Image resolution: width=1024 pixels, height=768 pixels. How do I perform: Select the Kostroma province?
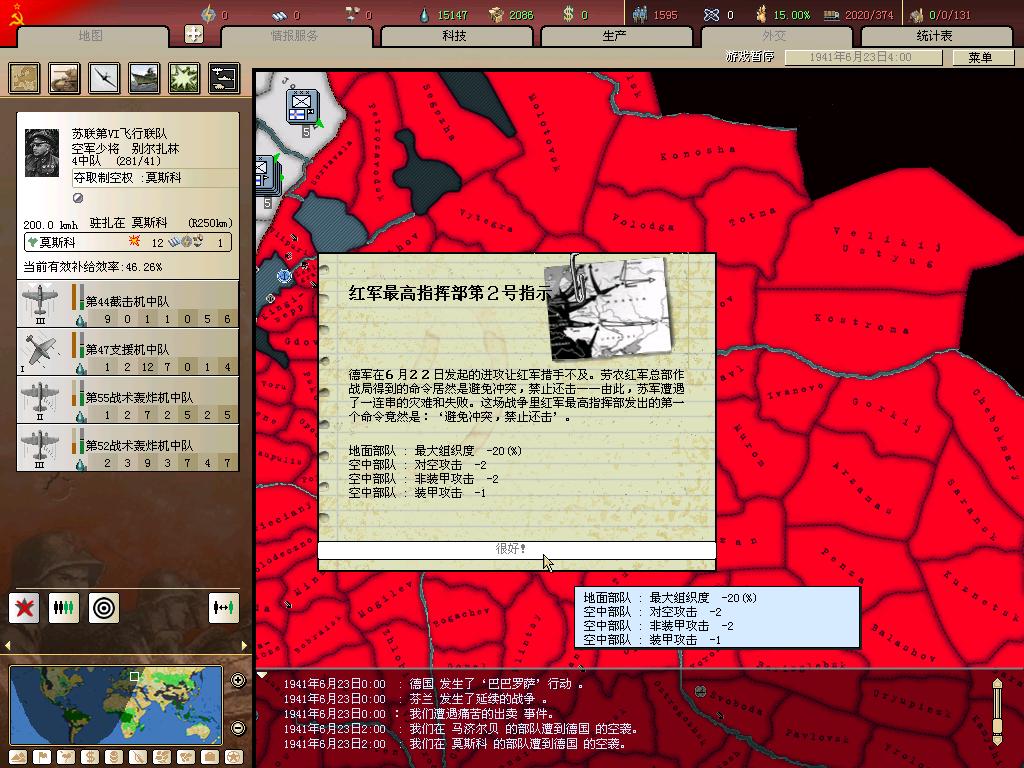coord(861,323)
